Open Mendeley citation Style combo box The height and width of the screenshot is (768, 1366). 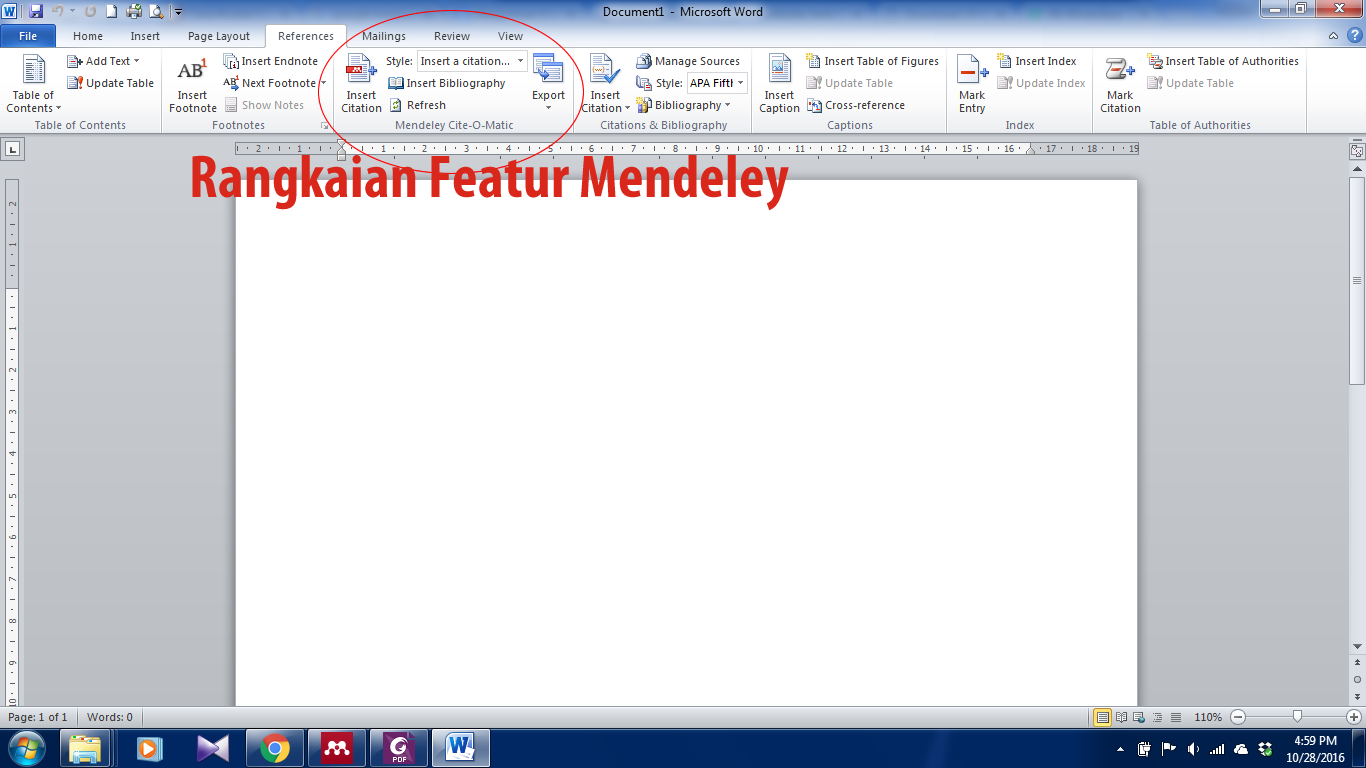pyautogui.click(x=472, y=61)
